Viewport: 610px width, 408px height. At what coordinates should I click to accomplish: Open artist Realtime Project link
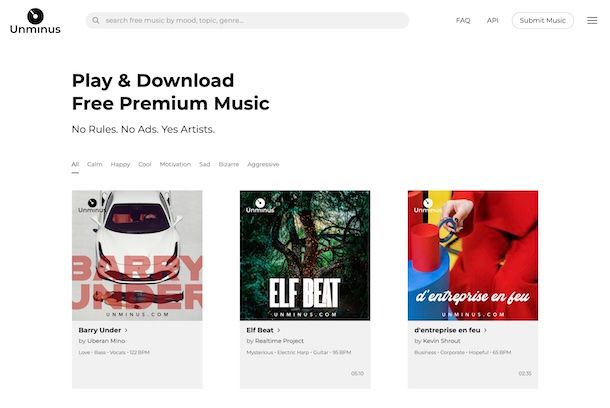coord(279,341)
